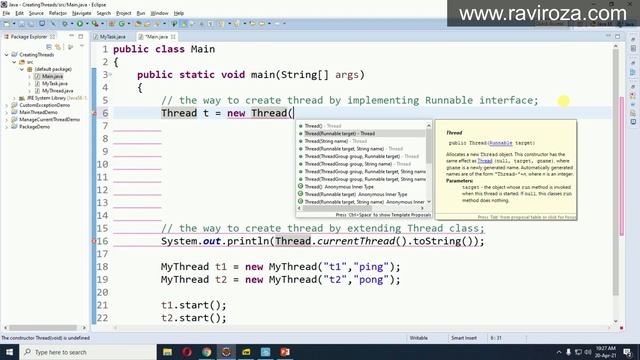Click the New Java Class green C icon
The width and height of the screenshot is (640, 360).
tap(121, 24)
